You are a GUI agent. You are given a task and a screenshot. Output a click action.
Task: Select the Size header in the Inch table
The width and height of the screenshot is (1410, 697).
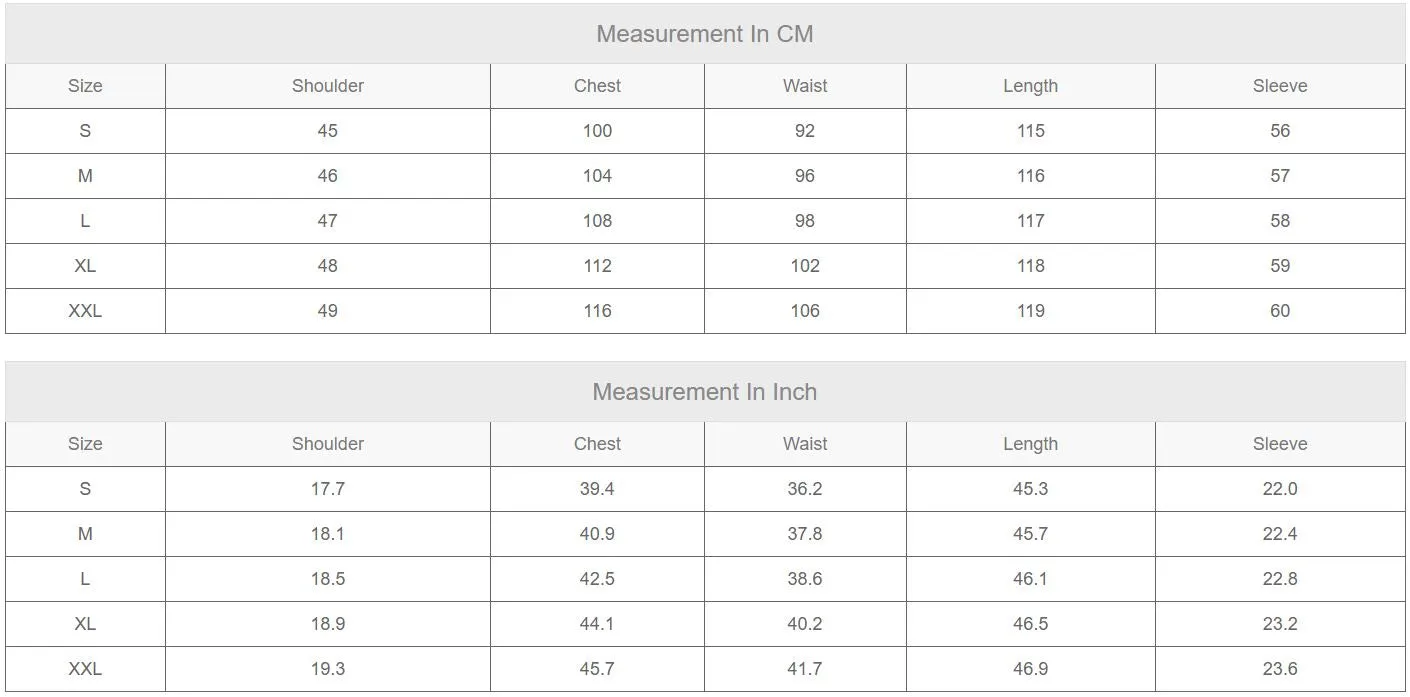pos(85,444)
